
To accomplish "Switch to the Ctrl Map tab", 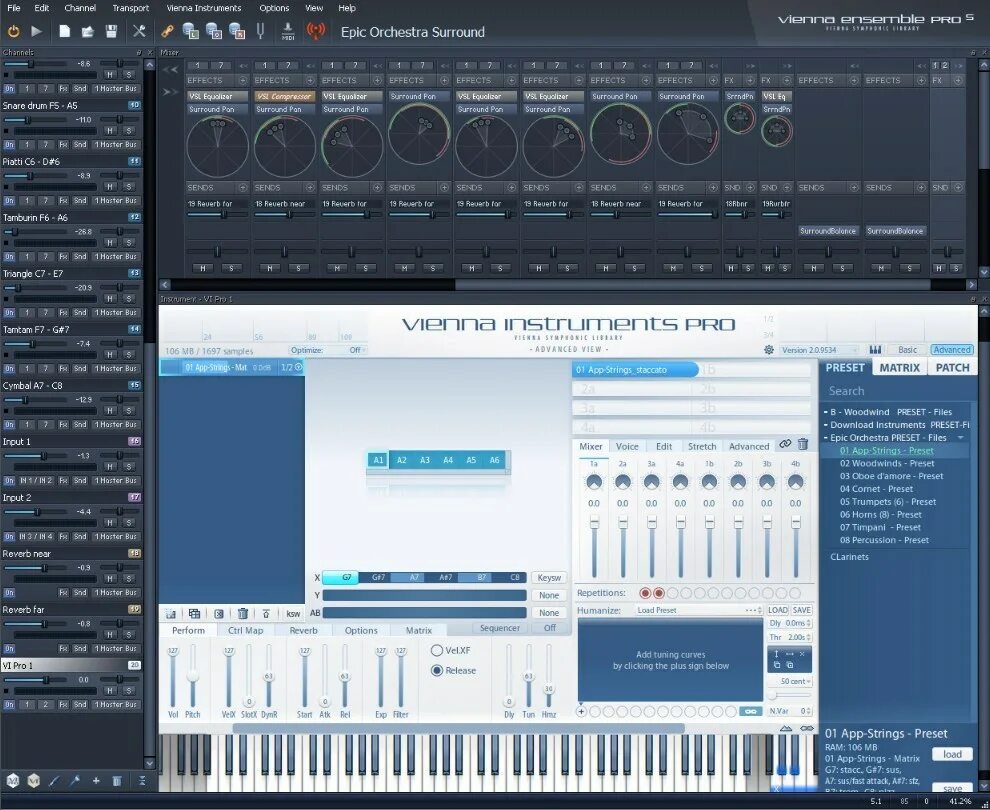I will (246, 630).
